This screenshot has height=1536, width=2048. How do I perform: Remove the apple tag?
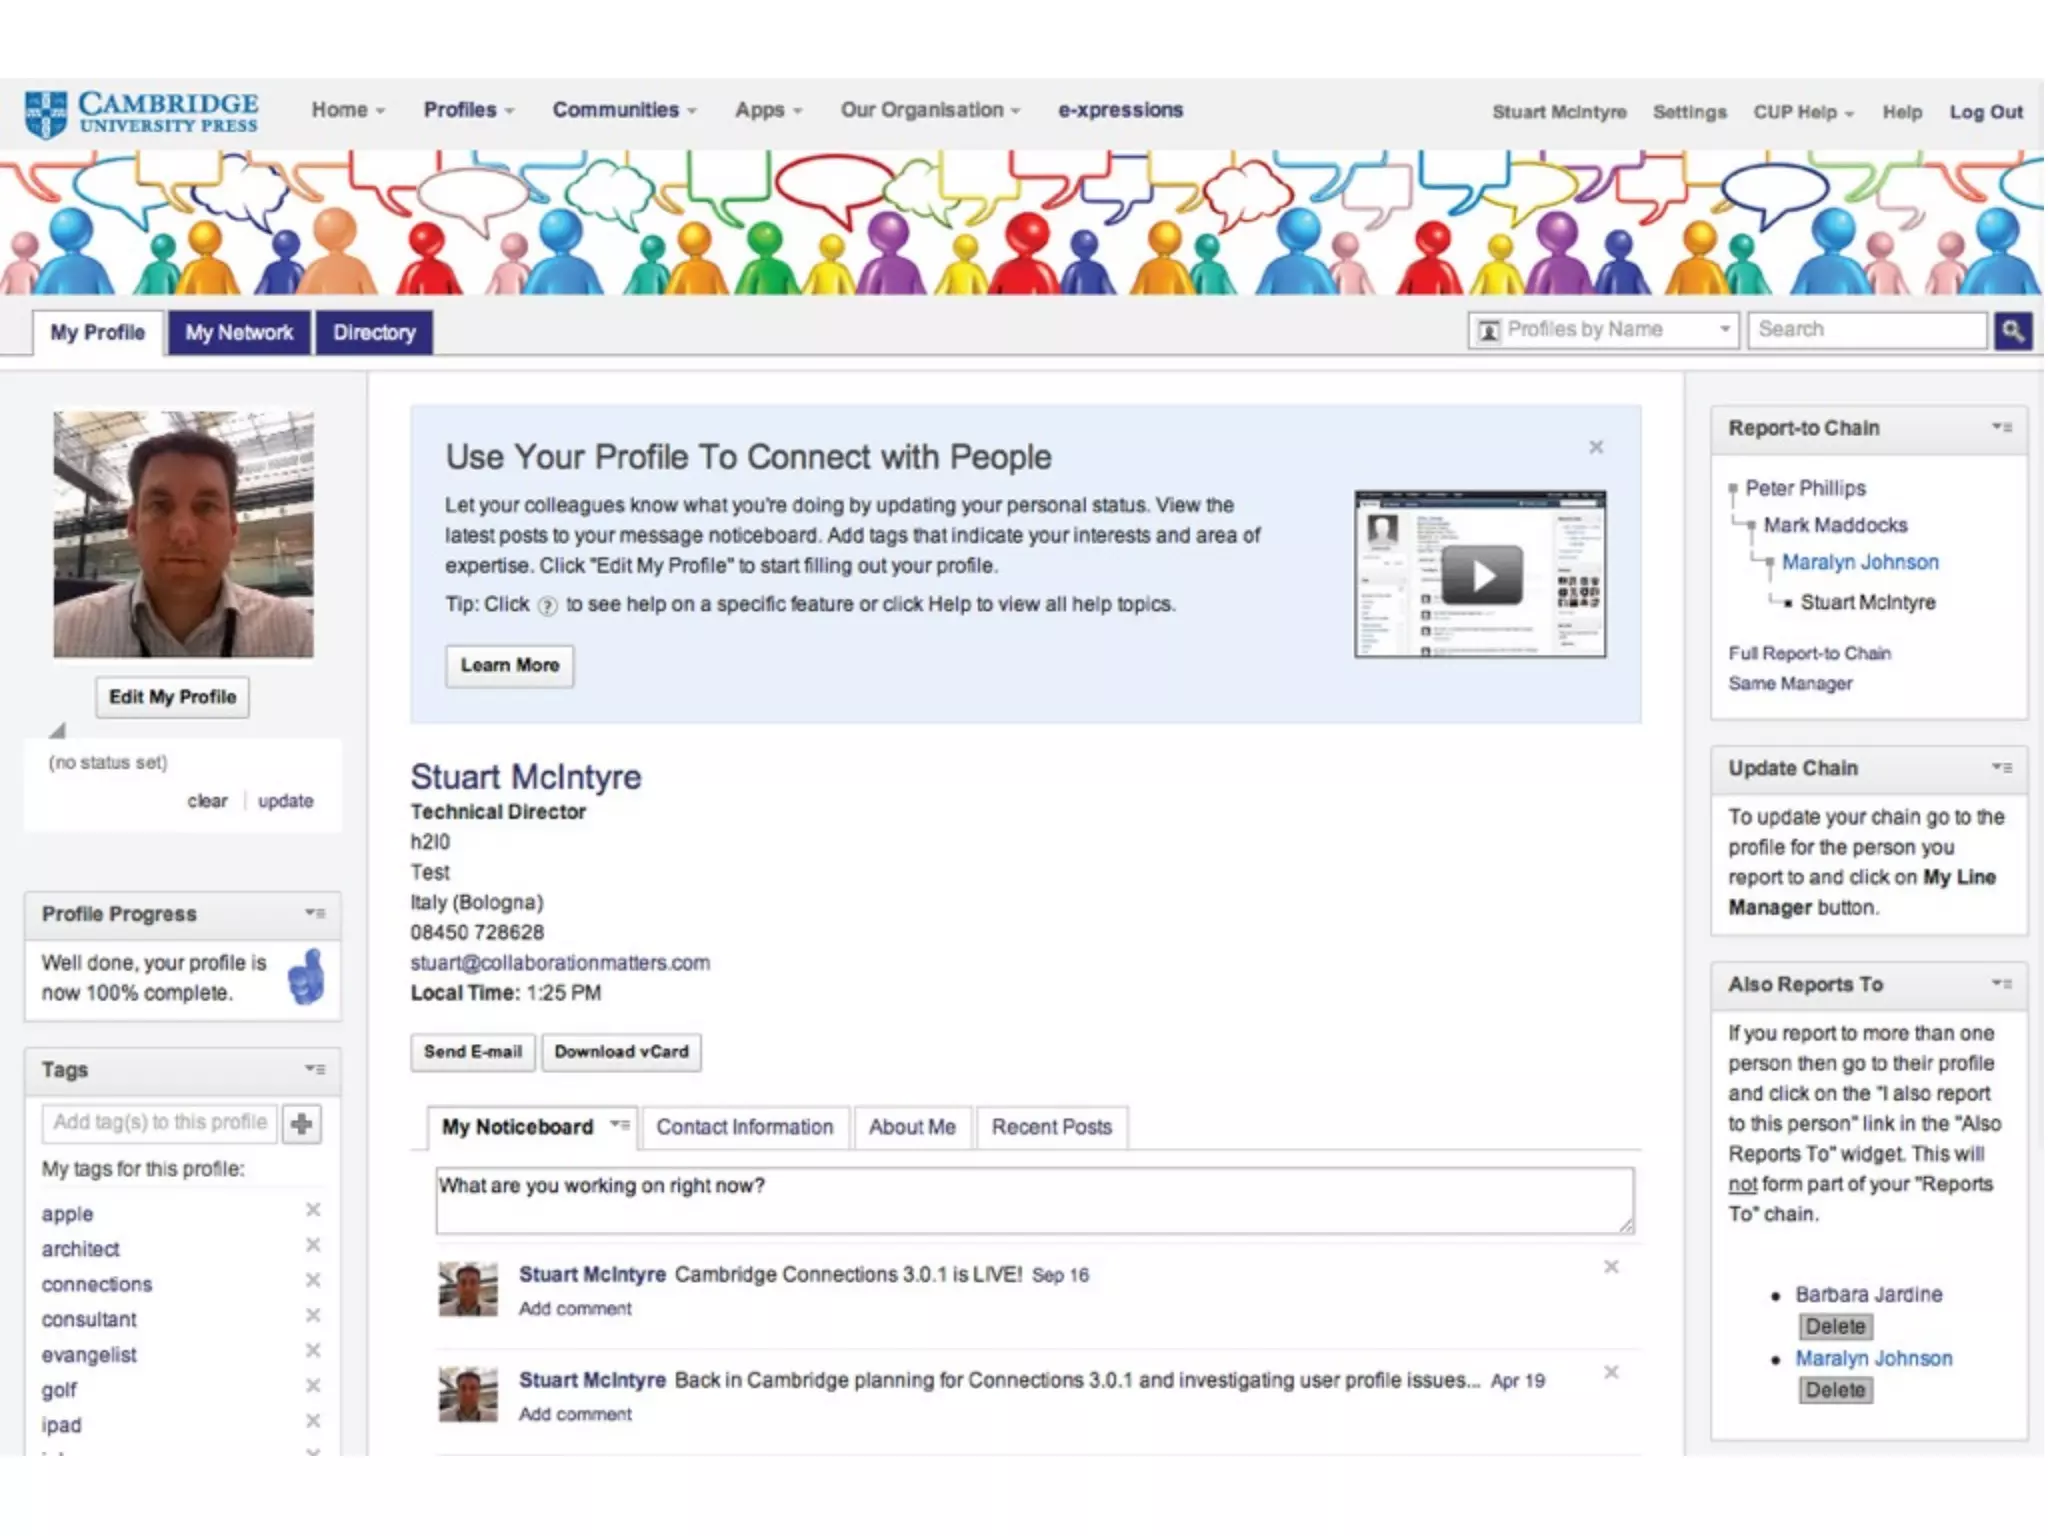(x=313, y=1210)
